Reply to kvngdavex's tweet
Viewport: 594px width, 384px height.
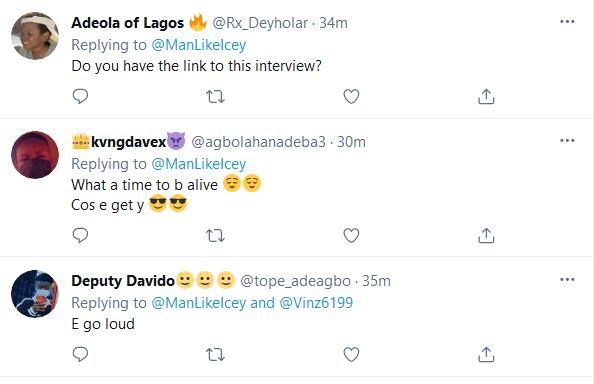pyautogui.click(x=80, y=236)
